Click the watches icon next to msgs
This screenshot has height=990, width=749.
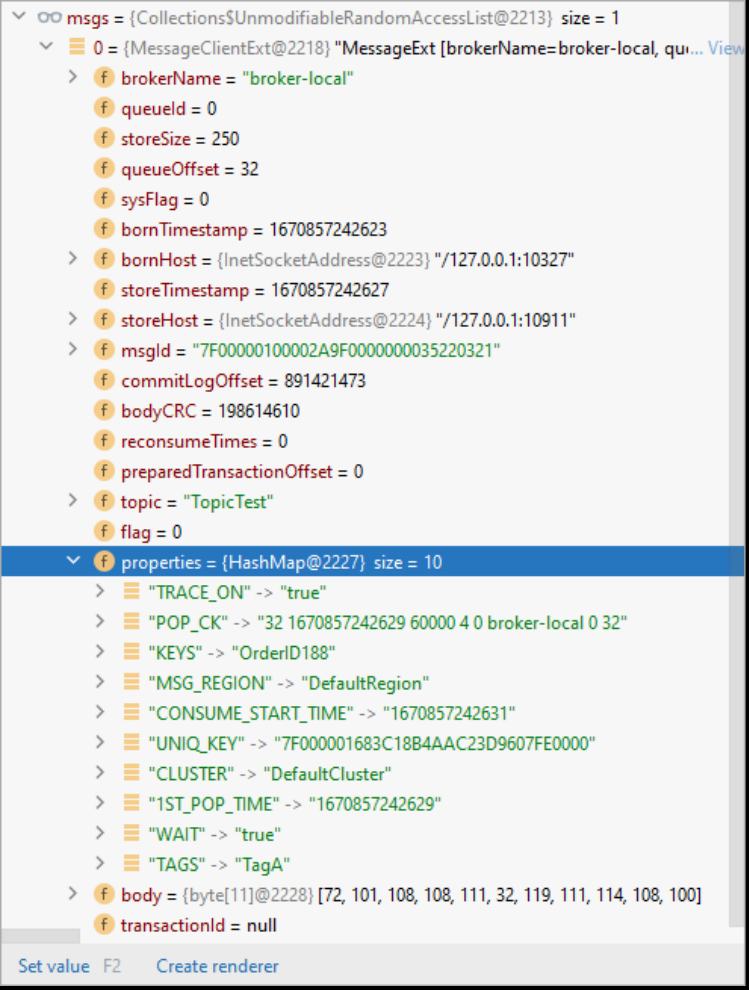50,17
